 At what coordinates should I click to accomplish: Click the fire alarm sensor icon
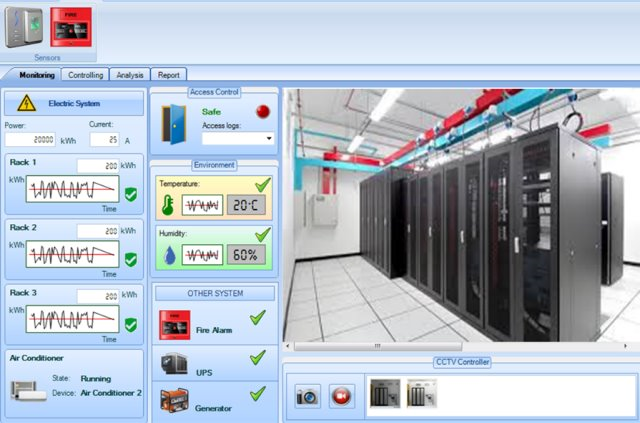pyautogui.click(x=71, y=28)
